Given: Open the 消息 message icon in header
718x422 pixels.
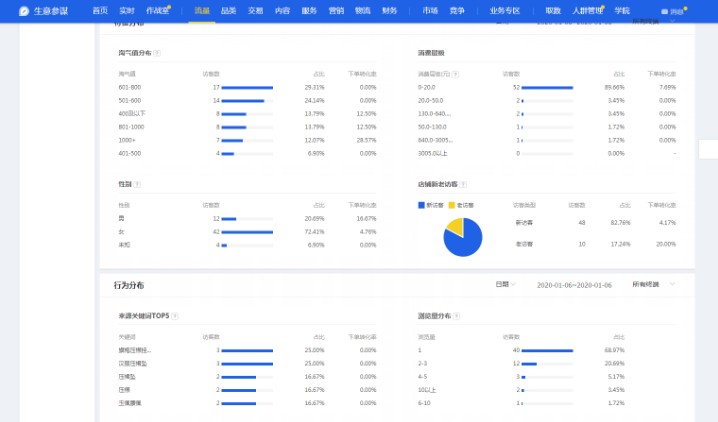Looking at the screenshot, I should click(671, 11).
